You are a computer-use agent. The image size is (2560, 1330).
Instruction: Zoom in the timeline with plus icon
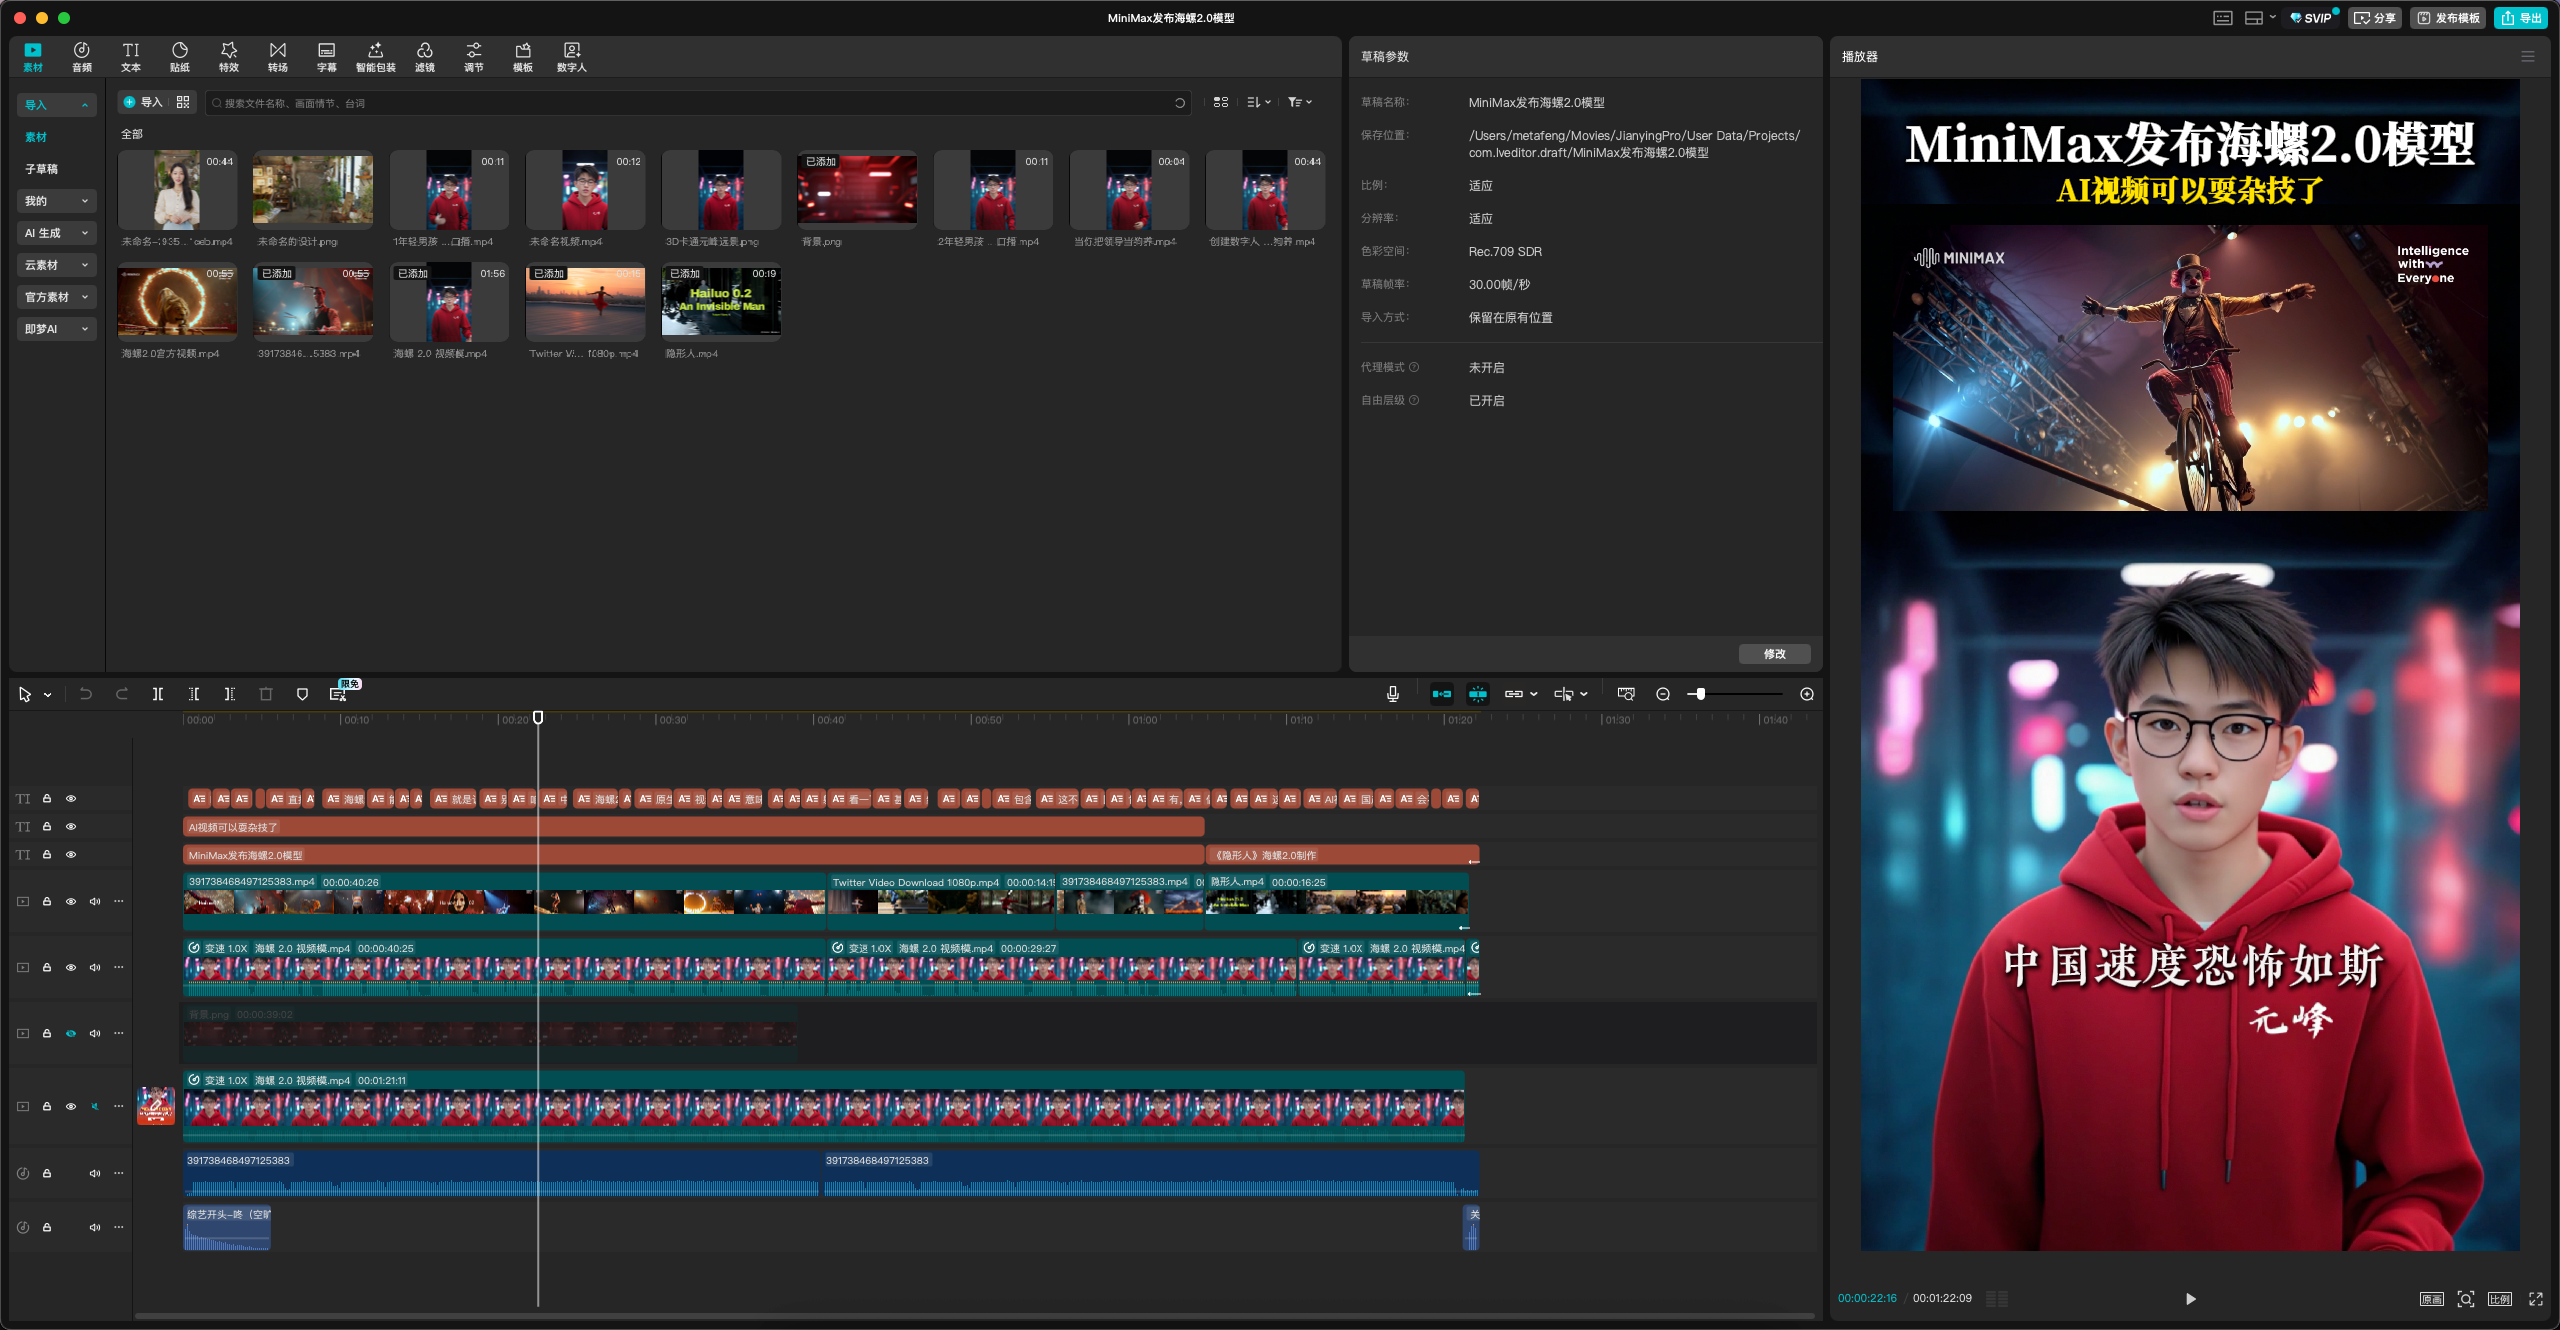tap(1807, 694)
